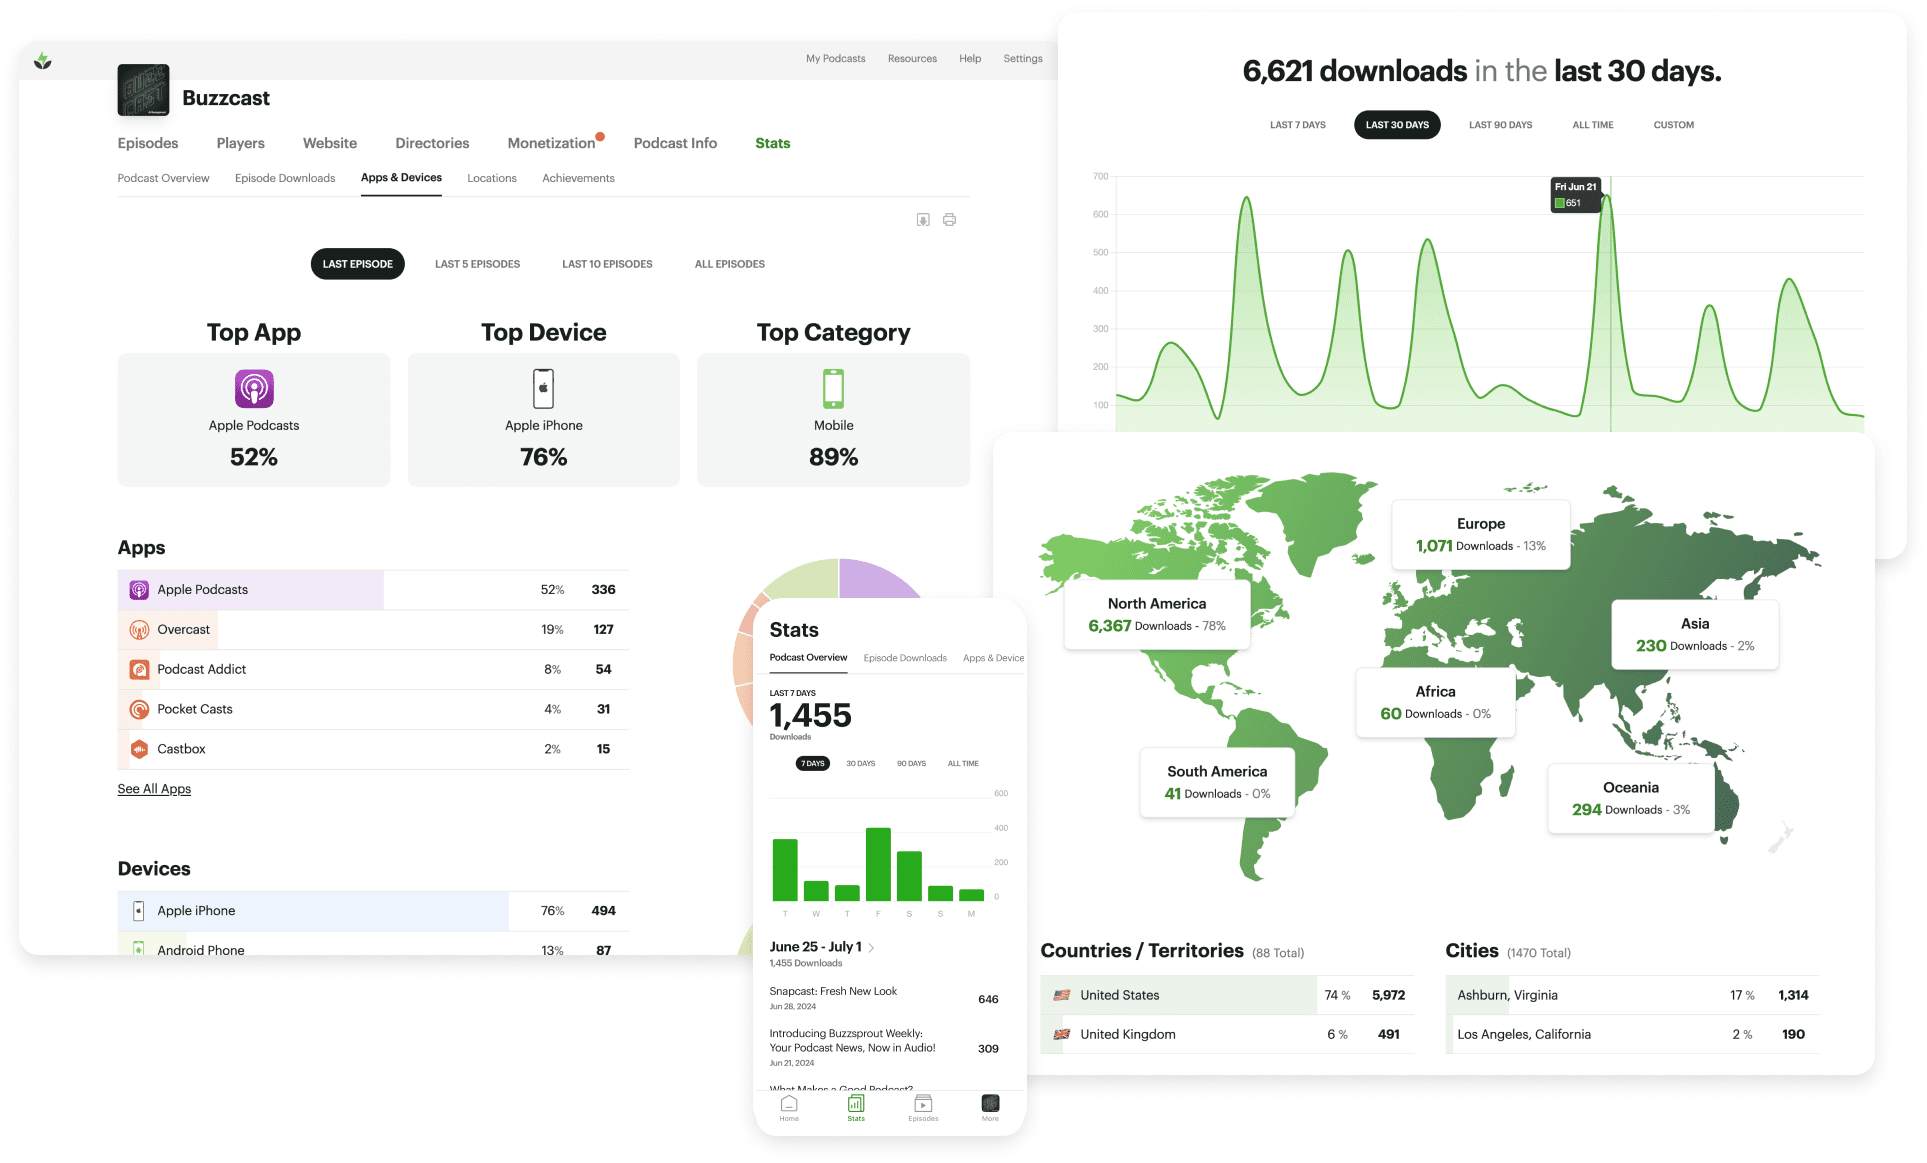Open the green Stats tab
The image size is (1927, 1163).
click(773, 143)
